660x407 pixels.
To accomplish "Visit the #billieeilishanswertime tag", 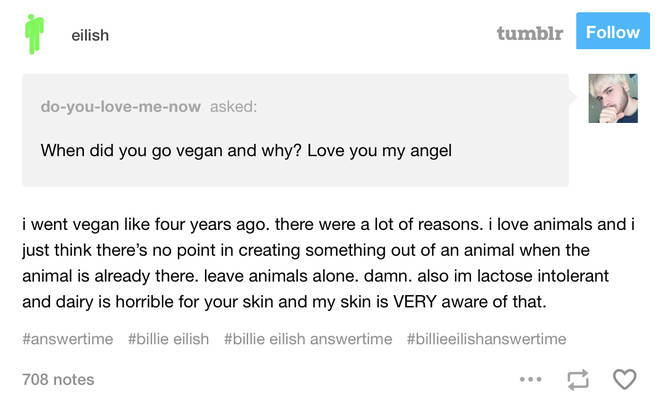I will (486, 339).
